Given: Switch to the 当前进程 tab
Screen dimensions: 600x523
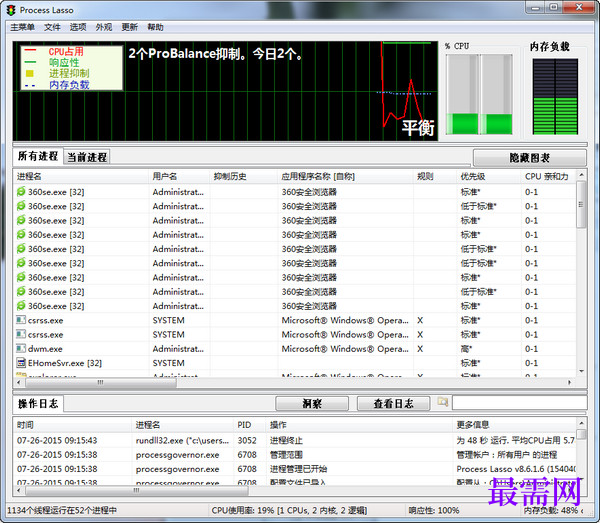Looking at the screenshot, I should click(87, 157).
